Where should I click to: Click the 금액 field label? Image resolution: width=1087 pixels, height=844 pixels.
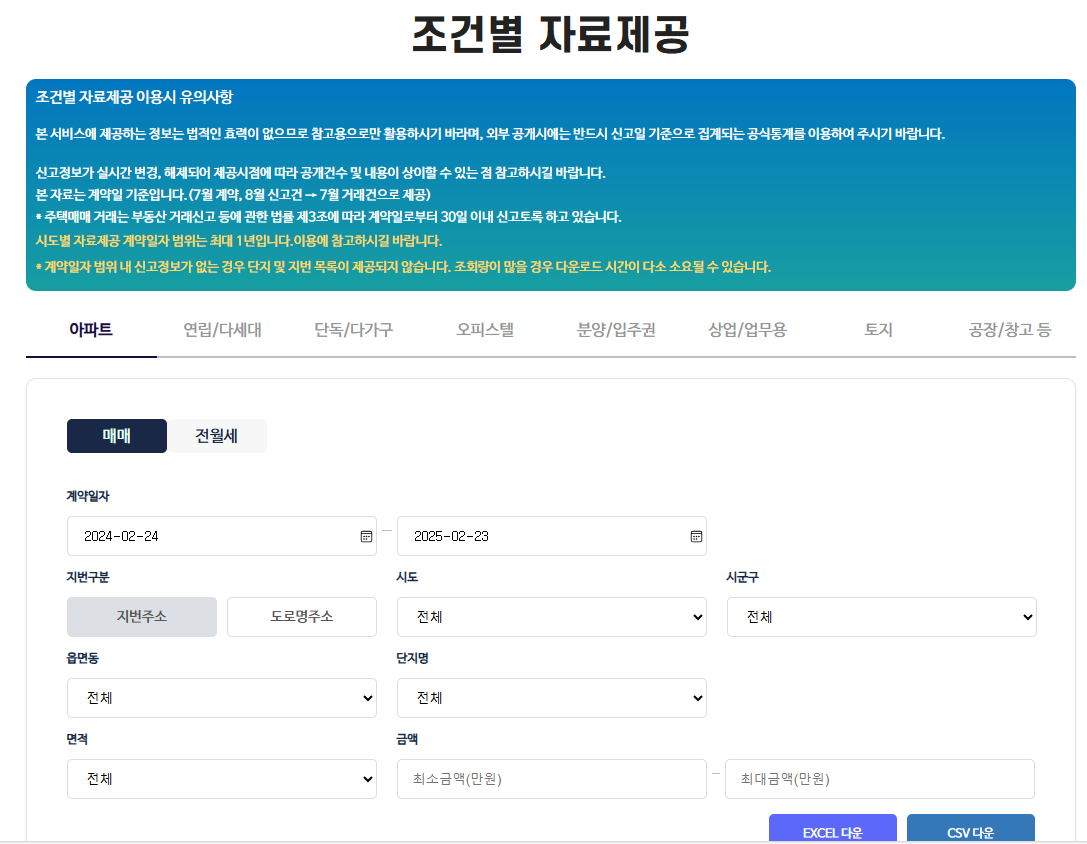point(407,739)
